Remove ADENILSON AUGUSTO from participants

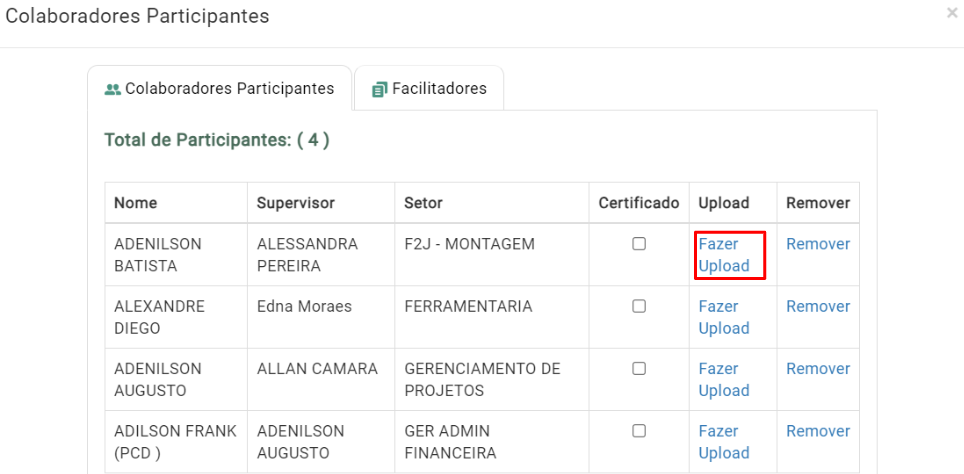click(x=817, y=368)
